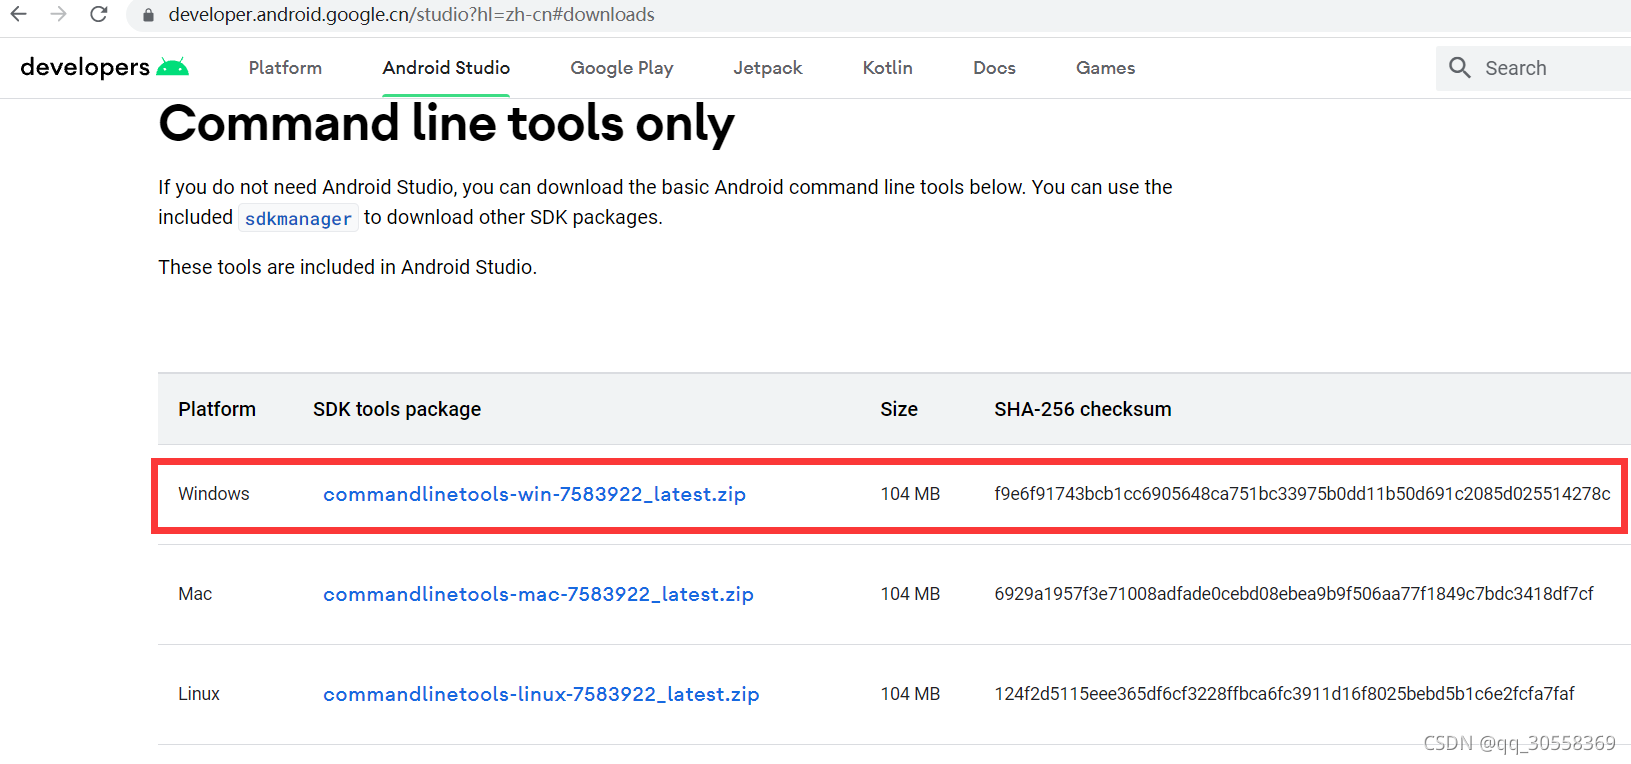Viewport: 1631px width, 764px height.
Task: Click the address bar URL
Action: pos(411,15)
